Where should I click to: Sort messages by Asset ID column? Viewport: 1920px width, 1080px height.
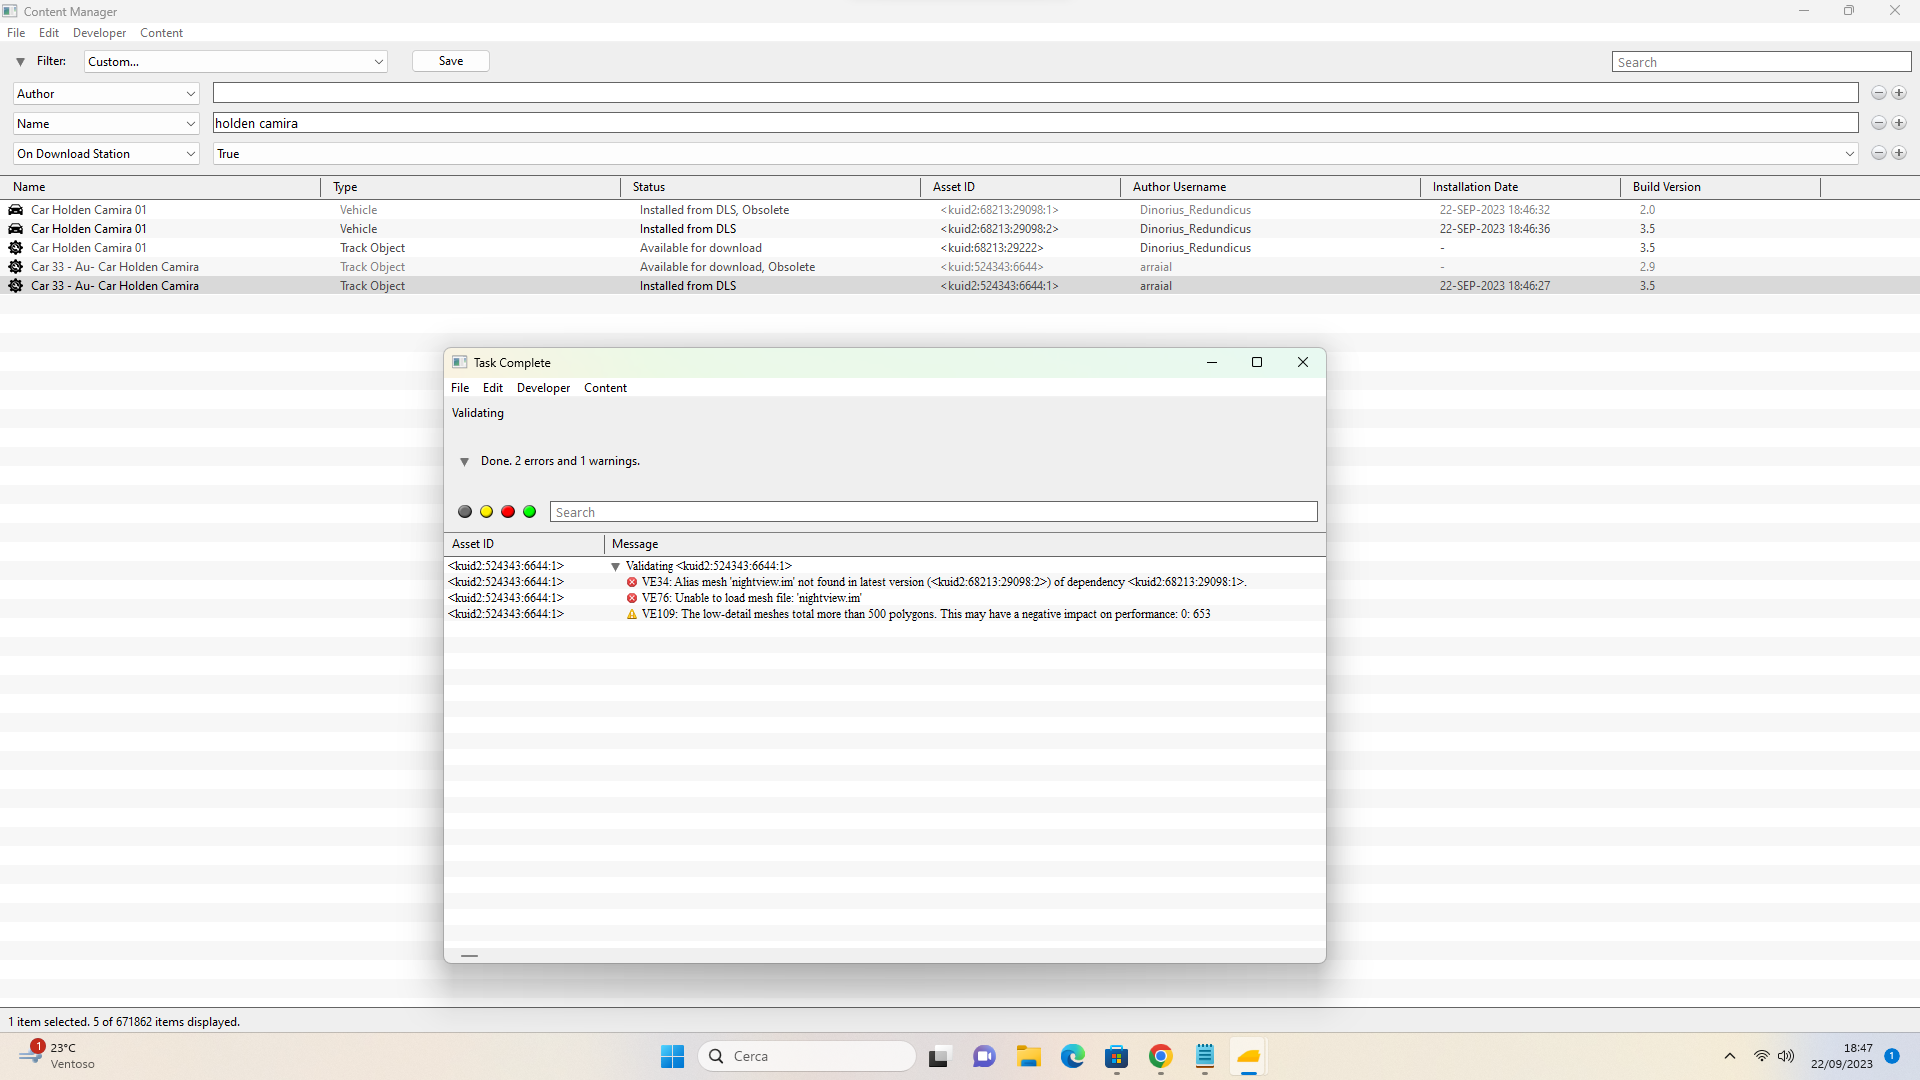coord(524,544)
